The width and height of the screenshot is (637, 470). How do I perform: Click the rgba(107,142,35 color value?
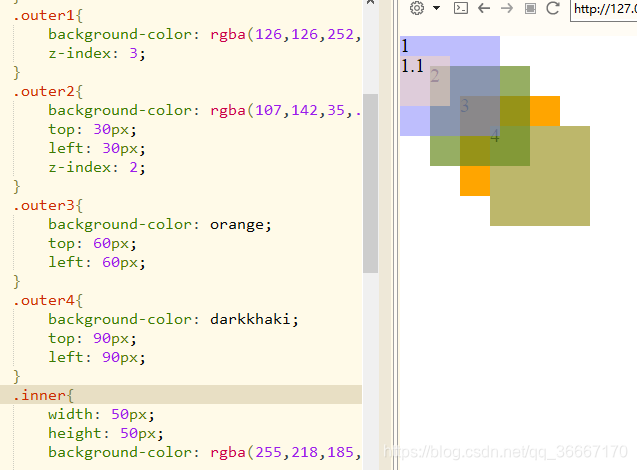coord(286,110)
